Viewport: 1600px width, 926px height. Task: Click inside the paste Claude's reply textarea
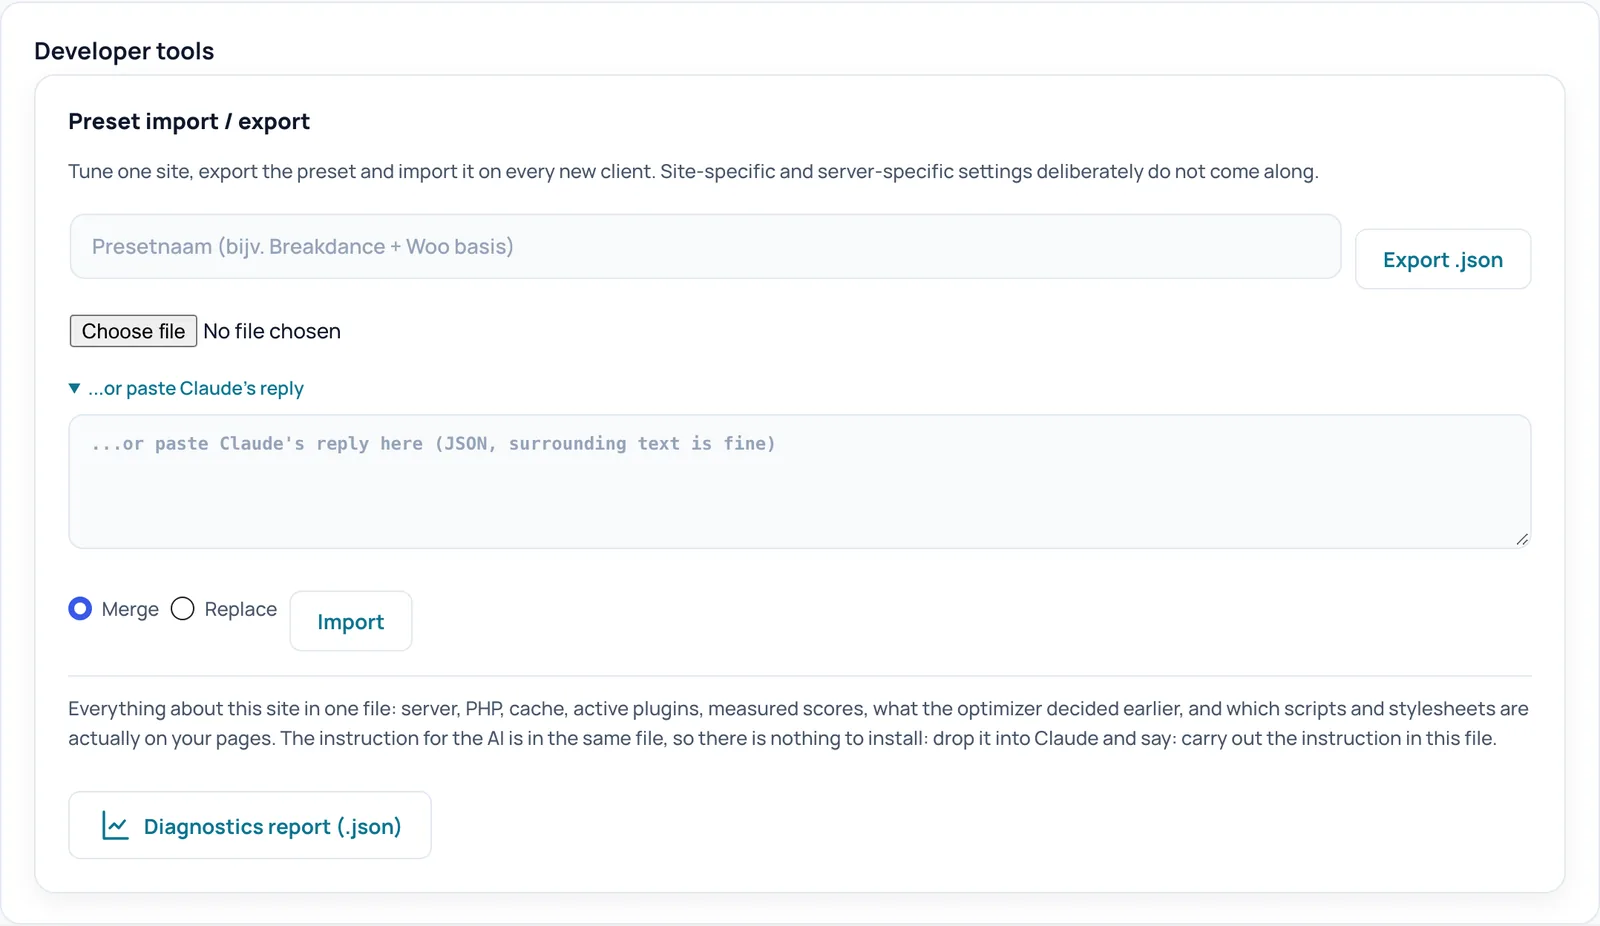click(x=799, y=482)
